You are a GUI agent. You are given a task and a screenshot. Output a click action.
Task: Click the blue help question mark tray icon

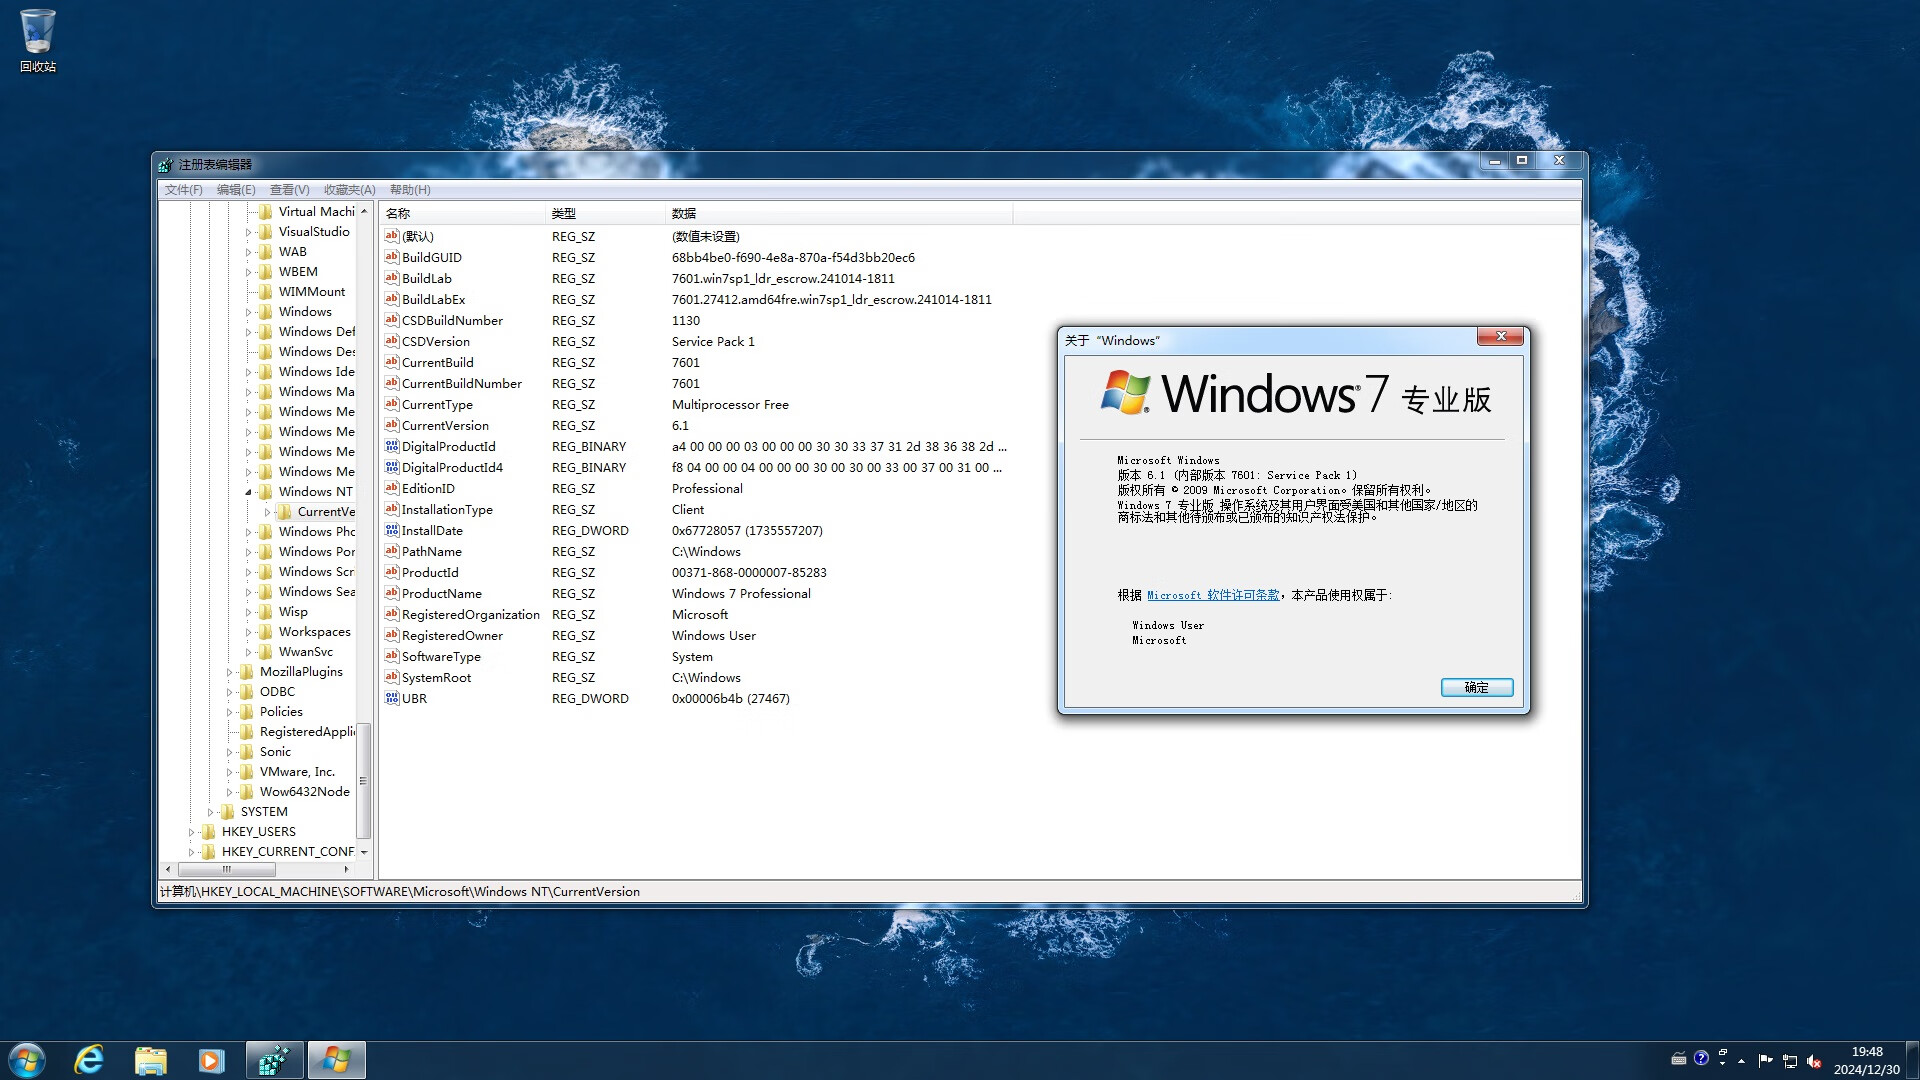(1701, 1060)
